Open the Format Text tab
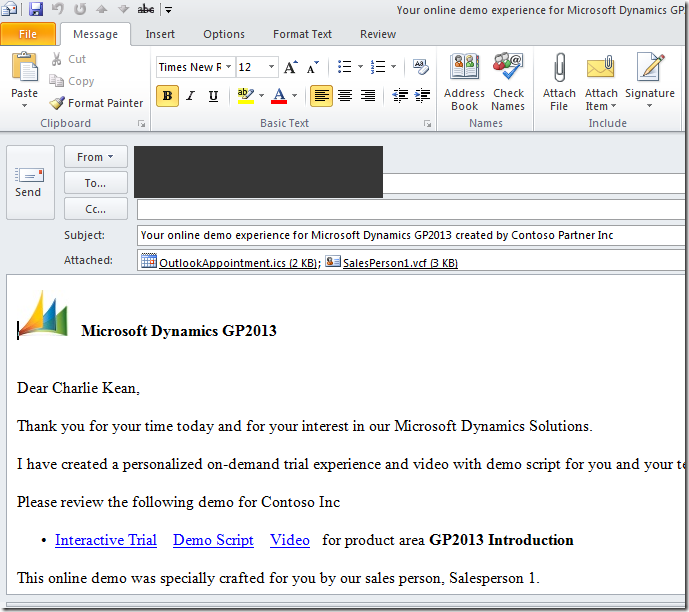 [302, 34]
